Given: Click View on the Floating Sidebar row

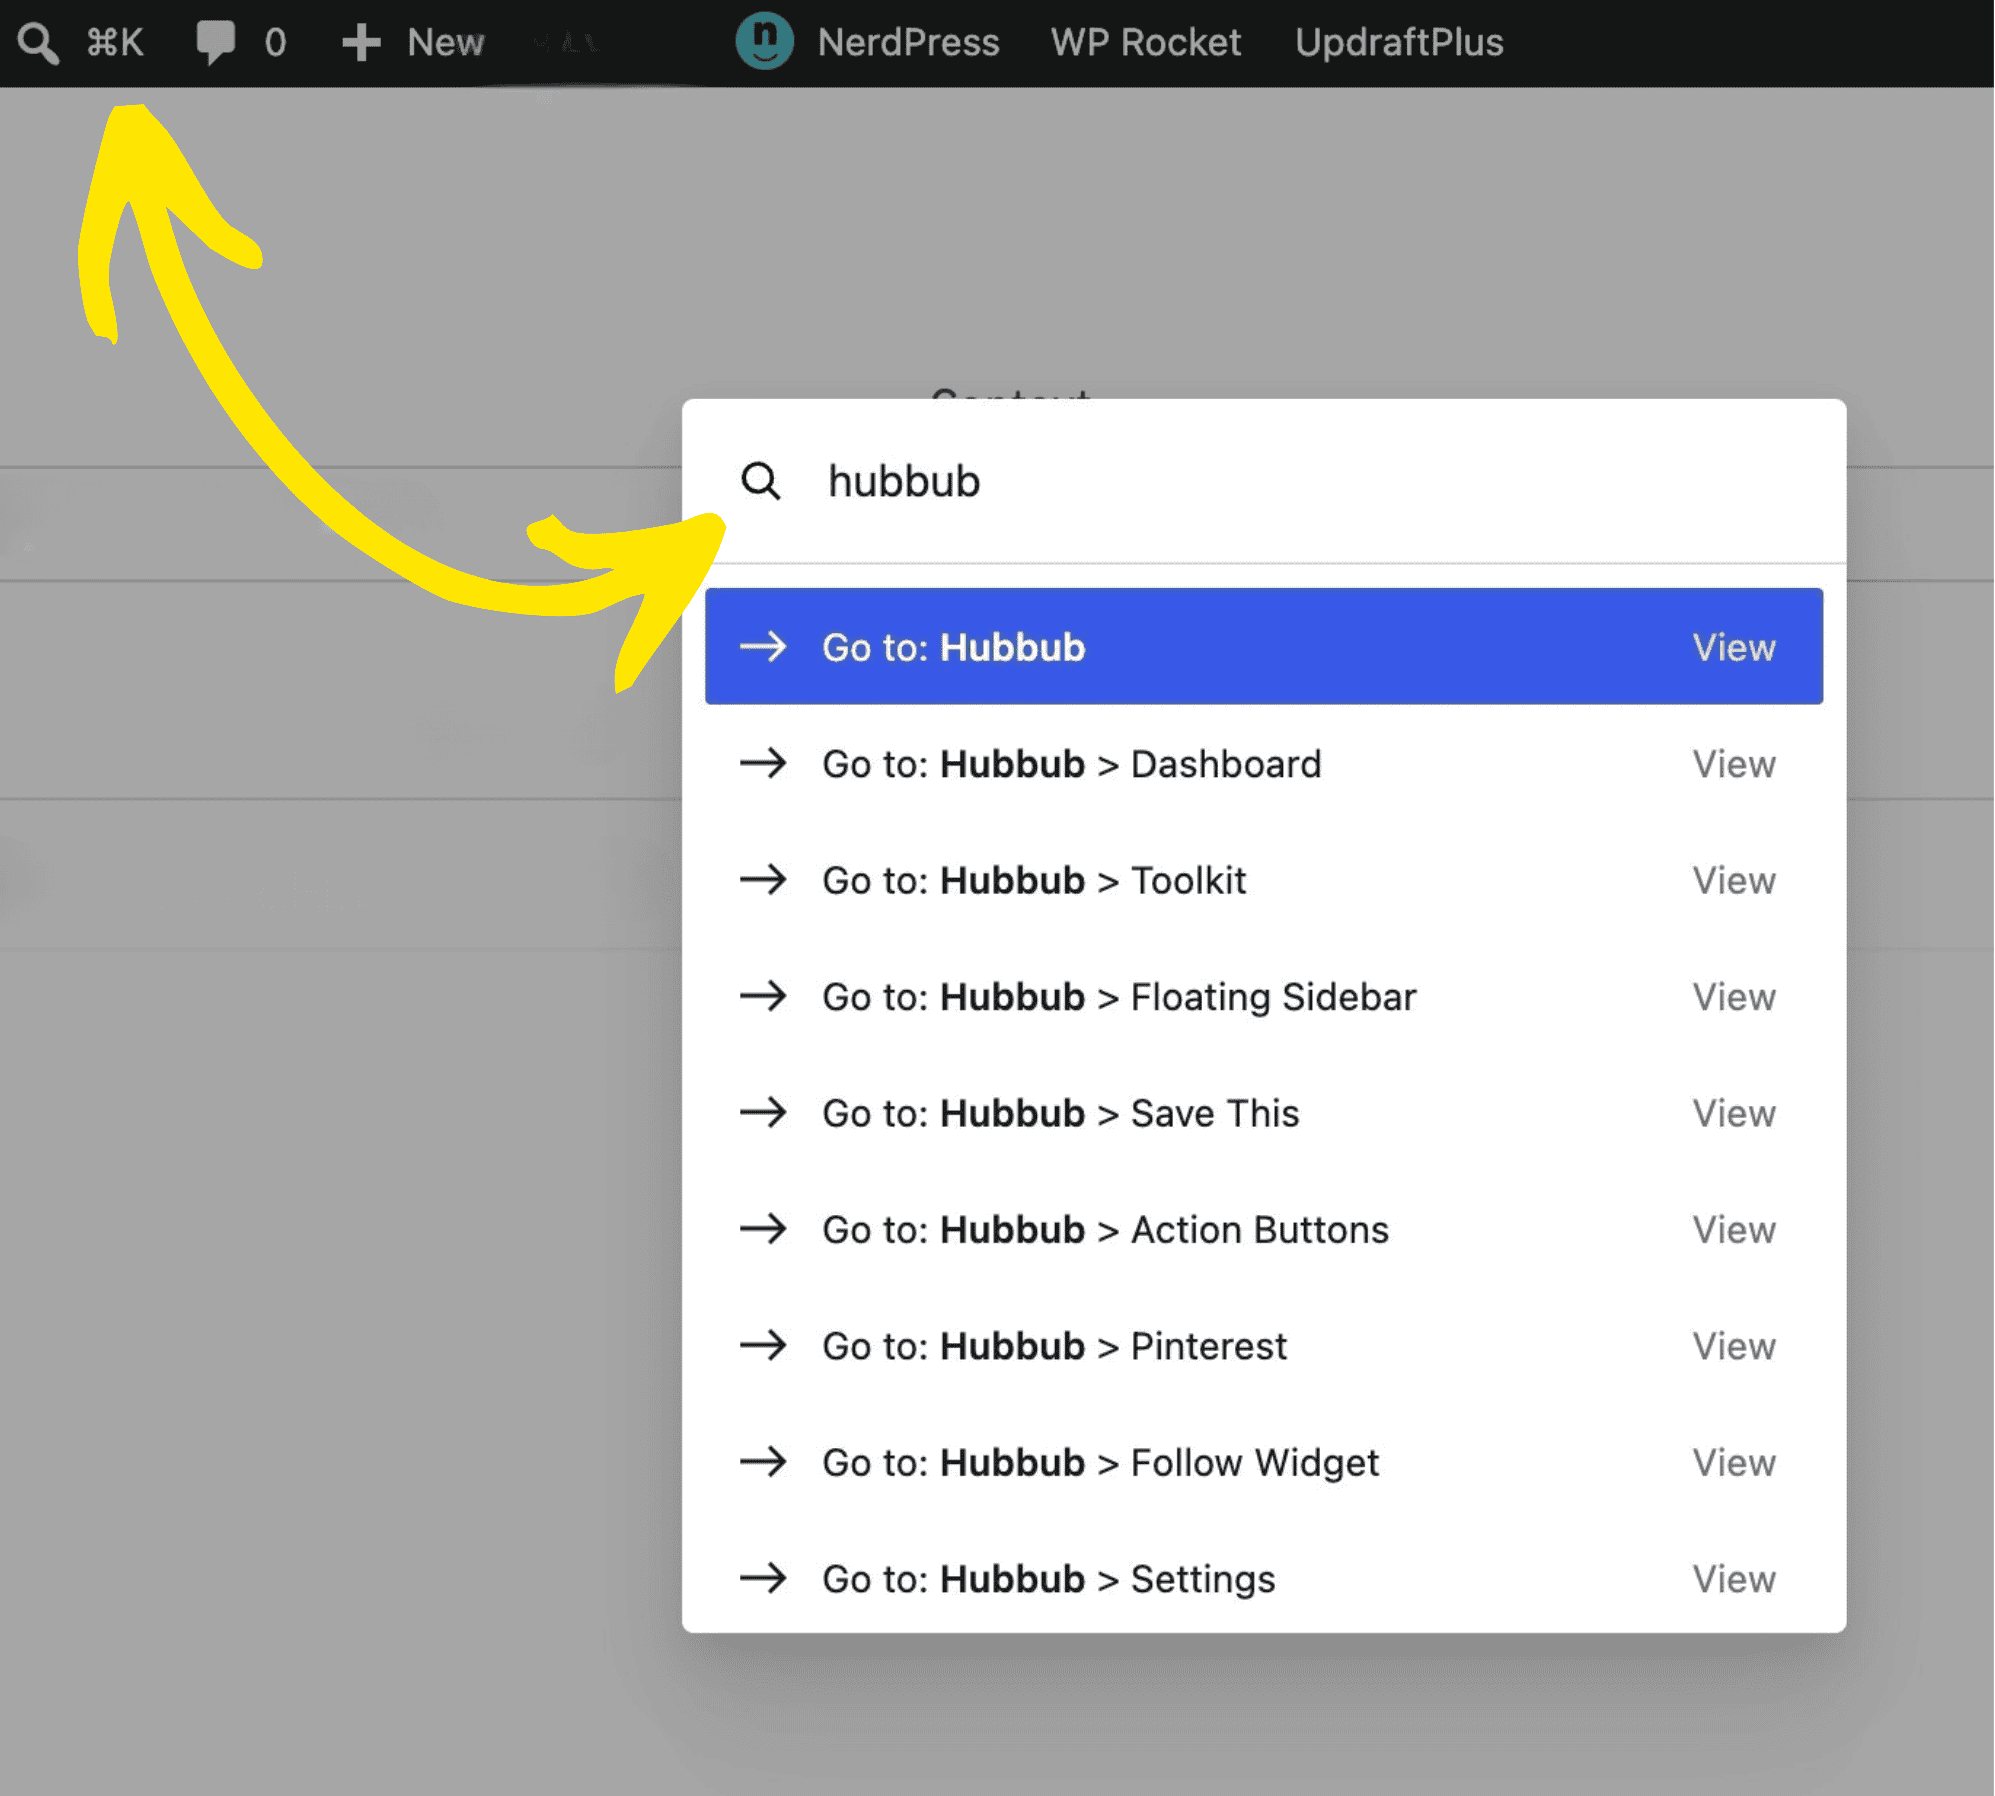Looking at the screenshot, I should point(1734,997).
